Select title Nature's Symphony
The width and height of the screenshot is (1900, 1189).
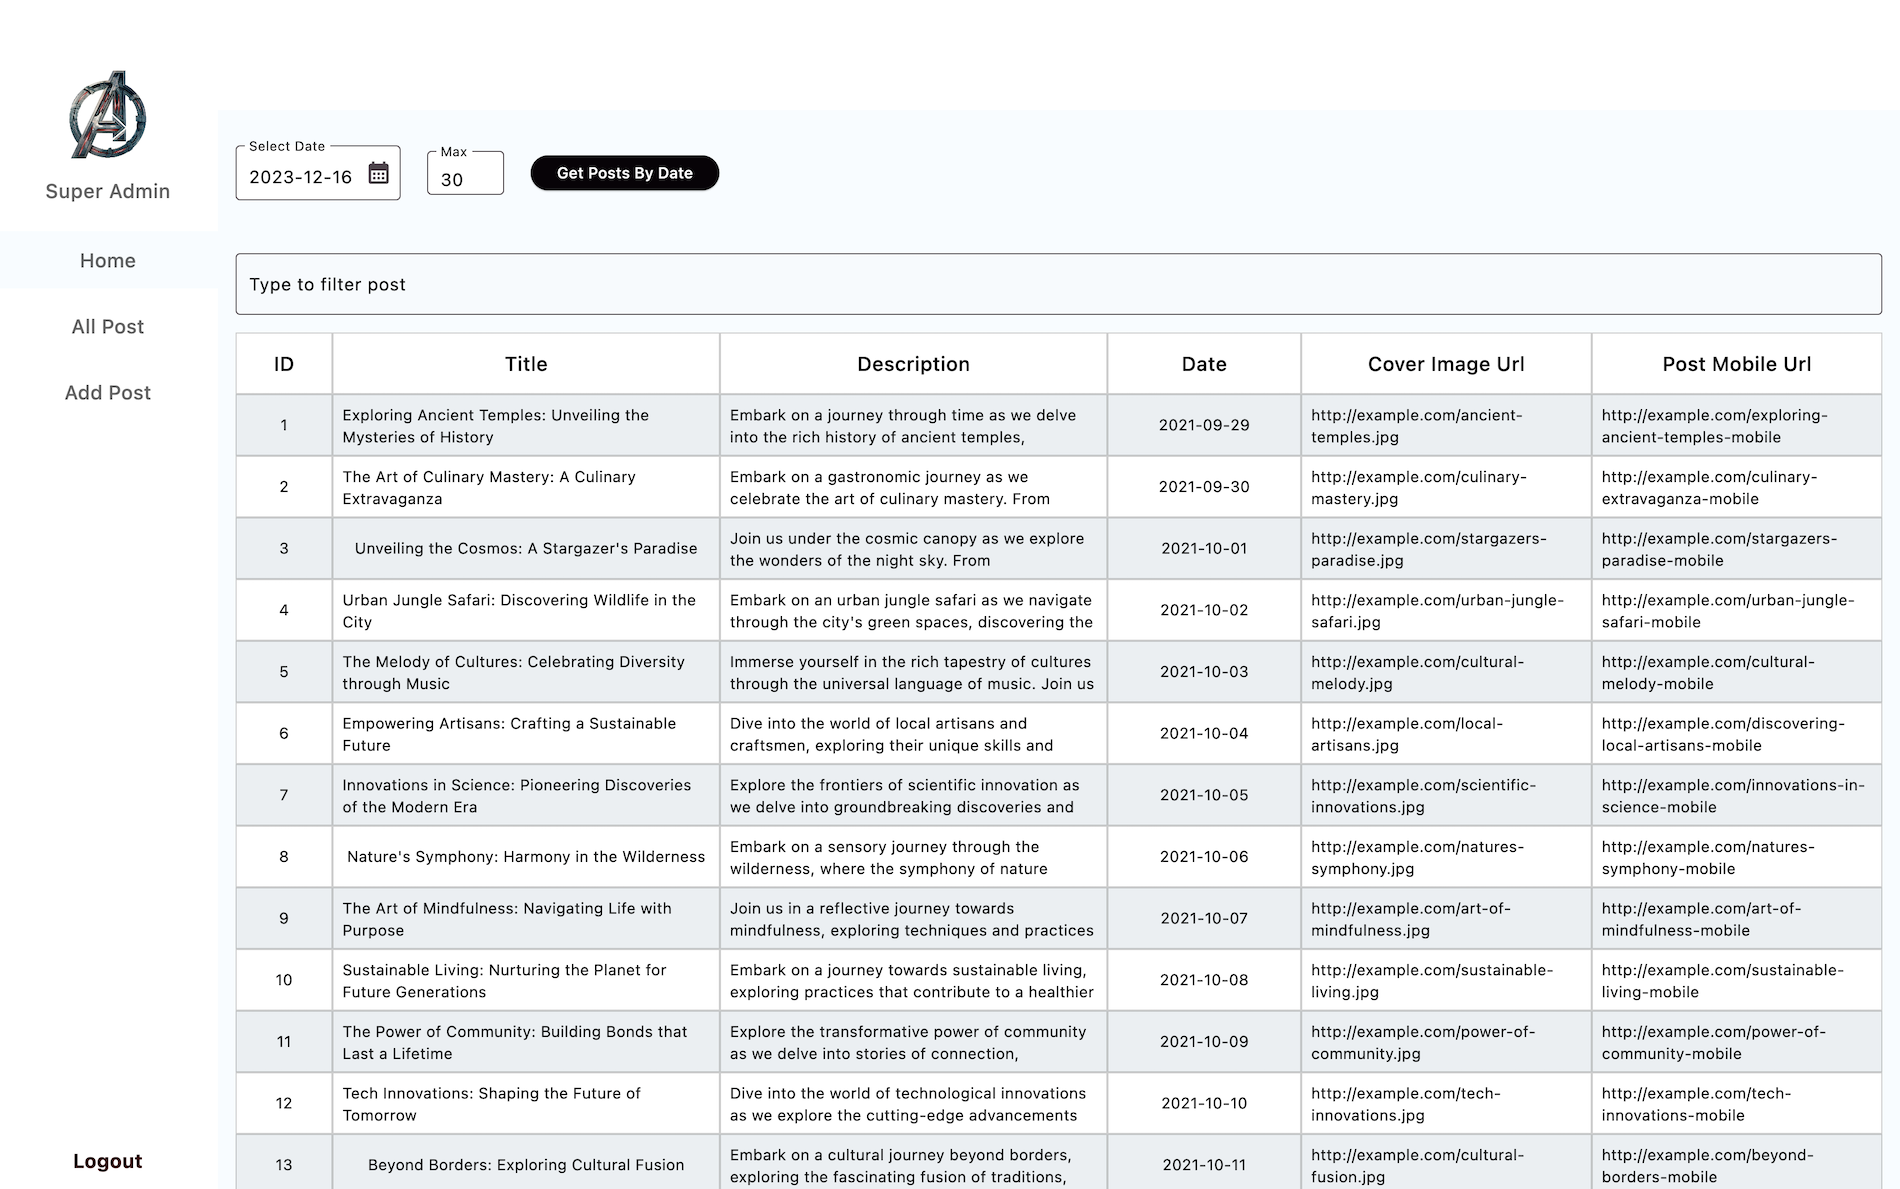(526, 857)
